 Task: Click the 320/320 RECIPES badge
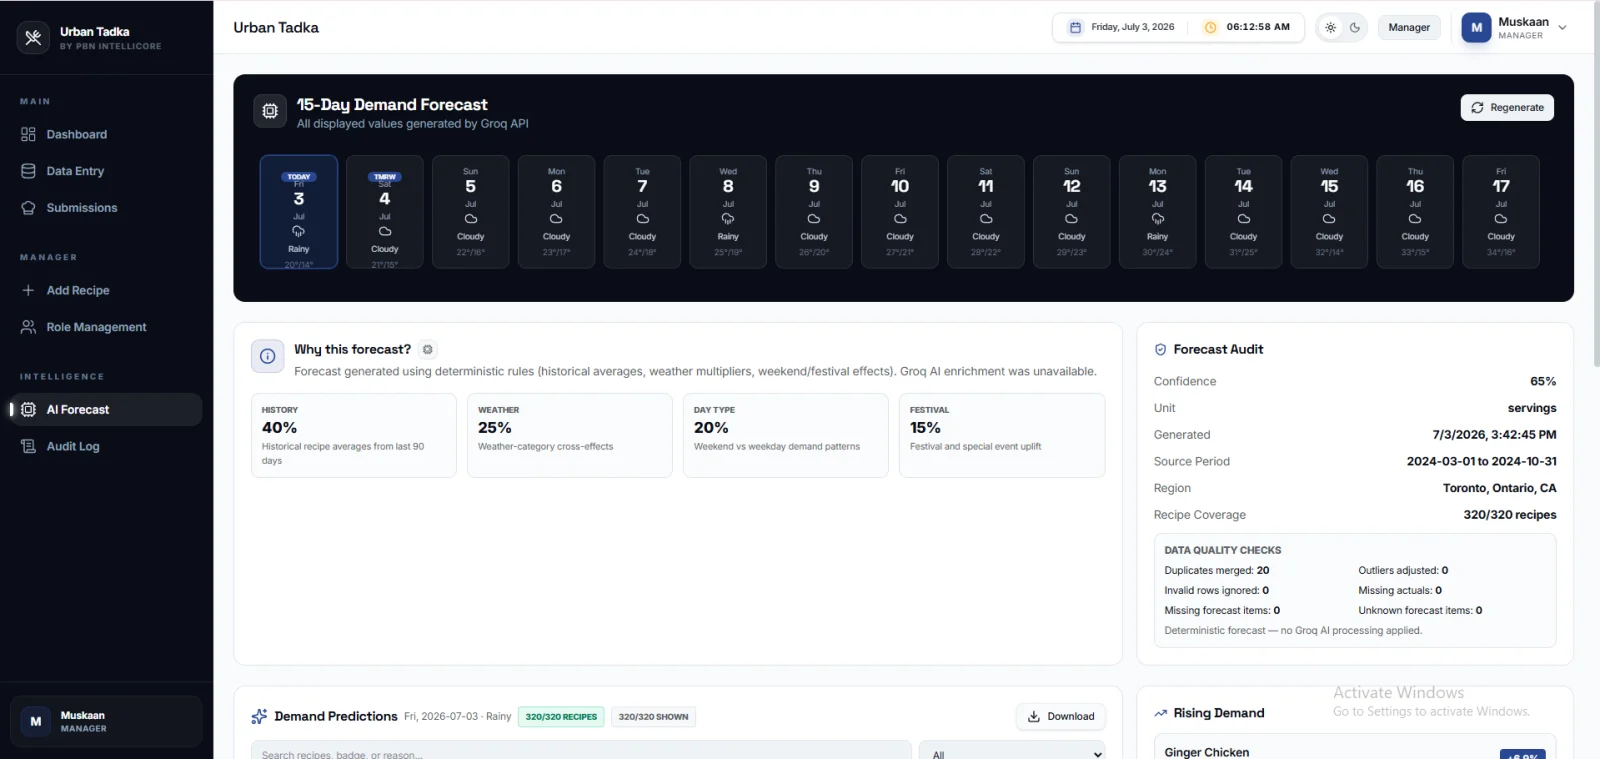tap(561, 716)
